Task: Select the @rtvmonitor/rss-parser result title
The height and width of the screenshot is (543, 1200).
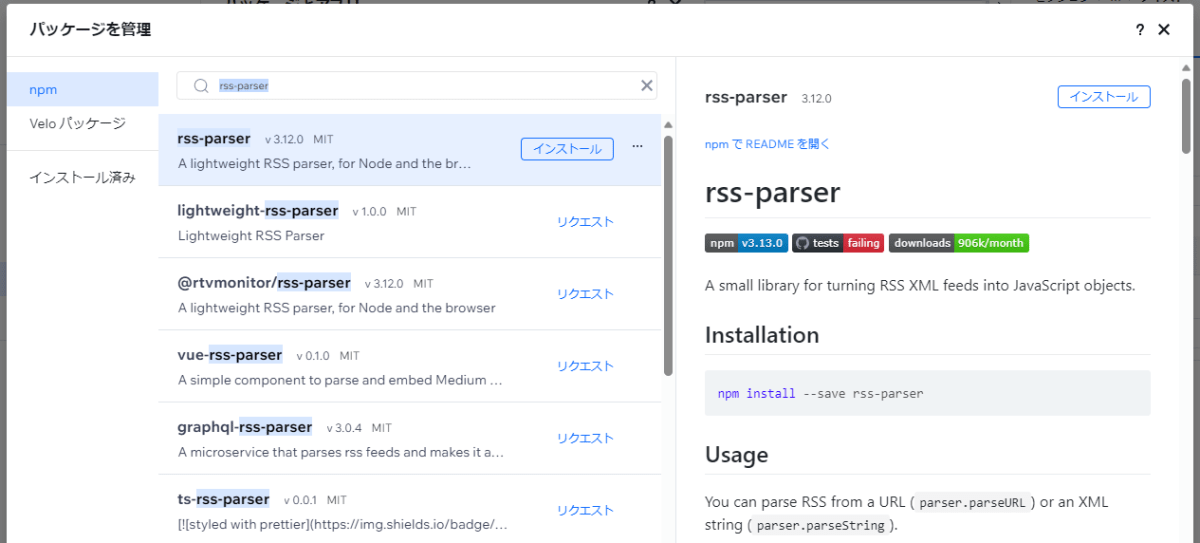Action: (x=264, y=283)
